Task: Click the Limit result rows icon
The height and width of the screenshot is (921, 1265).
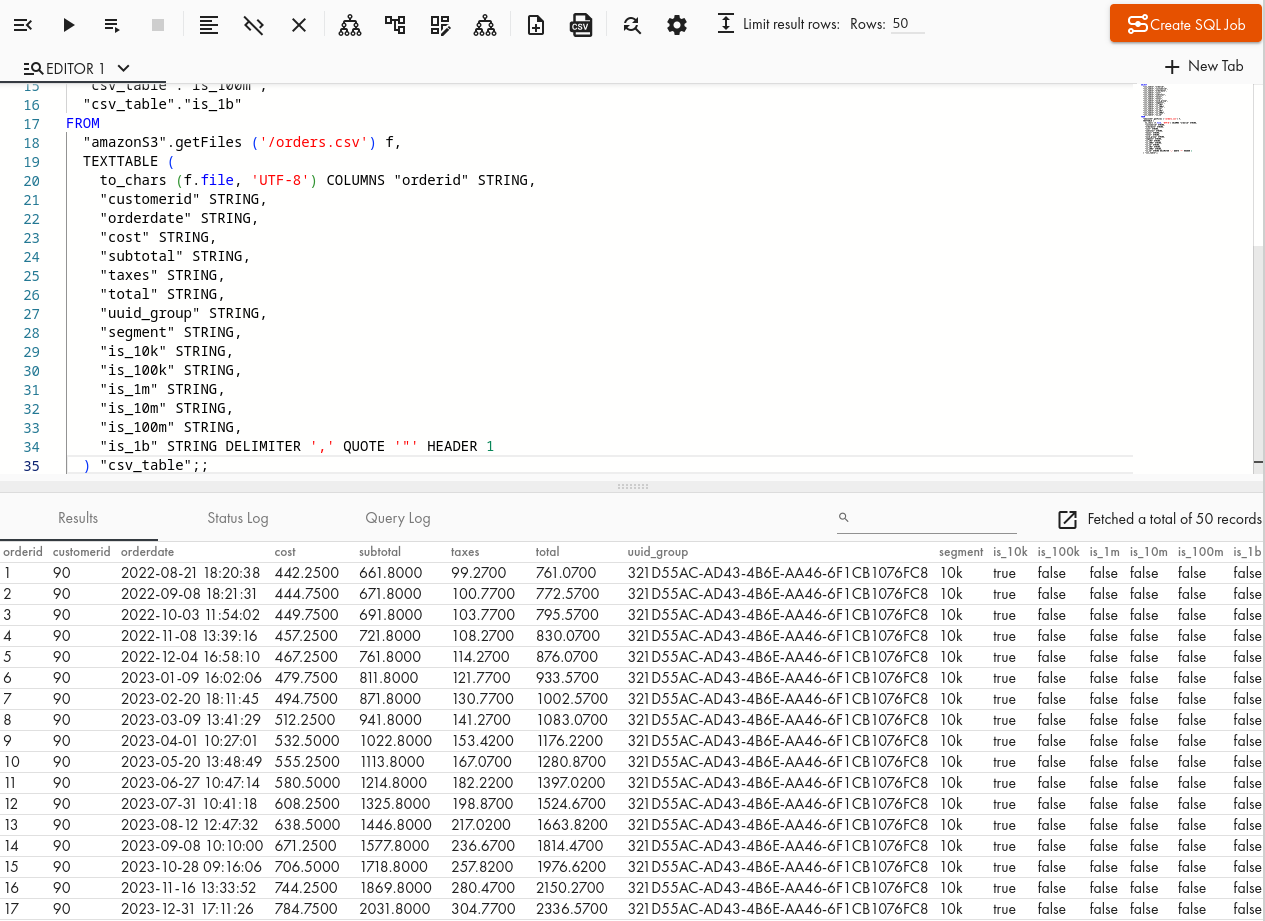Action: tap(726, 24)
